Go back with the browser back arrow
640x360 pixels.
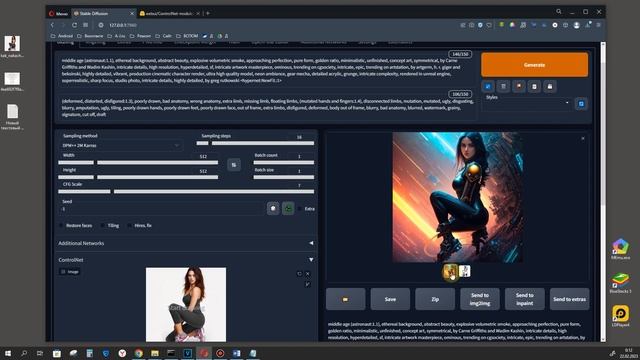53,25
